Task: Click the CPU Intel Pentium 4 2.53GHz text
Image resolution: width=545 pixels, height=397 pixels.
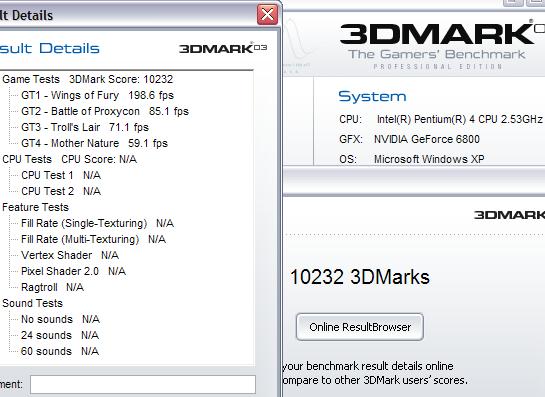Action: point(441,119)
